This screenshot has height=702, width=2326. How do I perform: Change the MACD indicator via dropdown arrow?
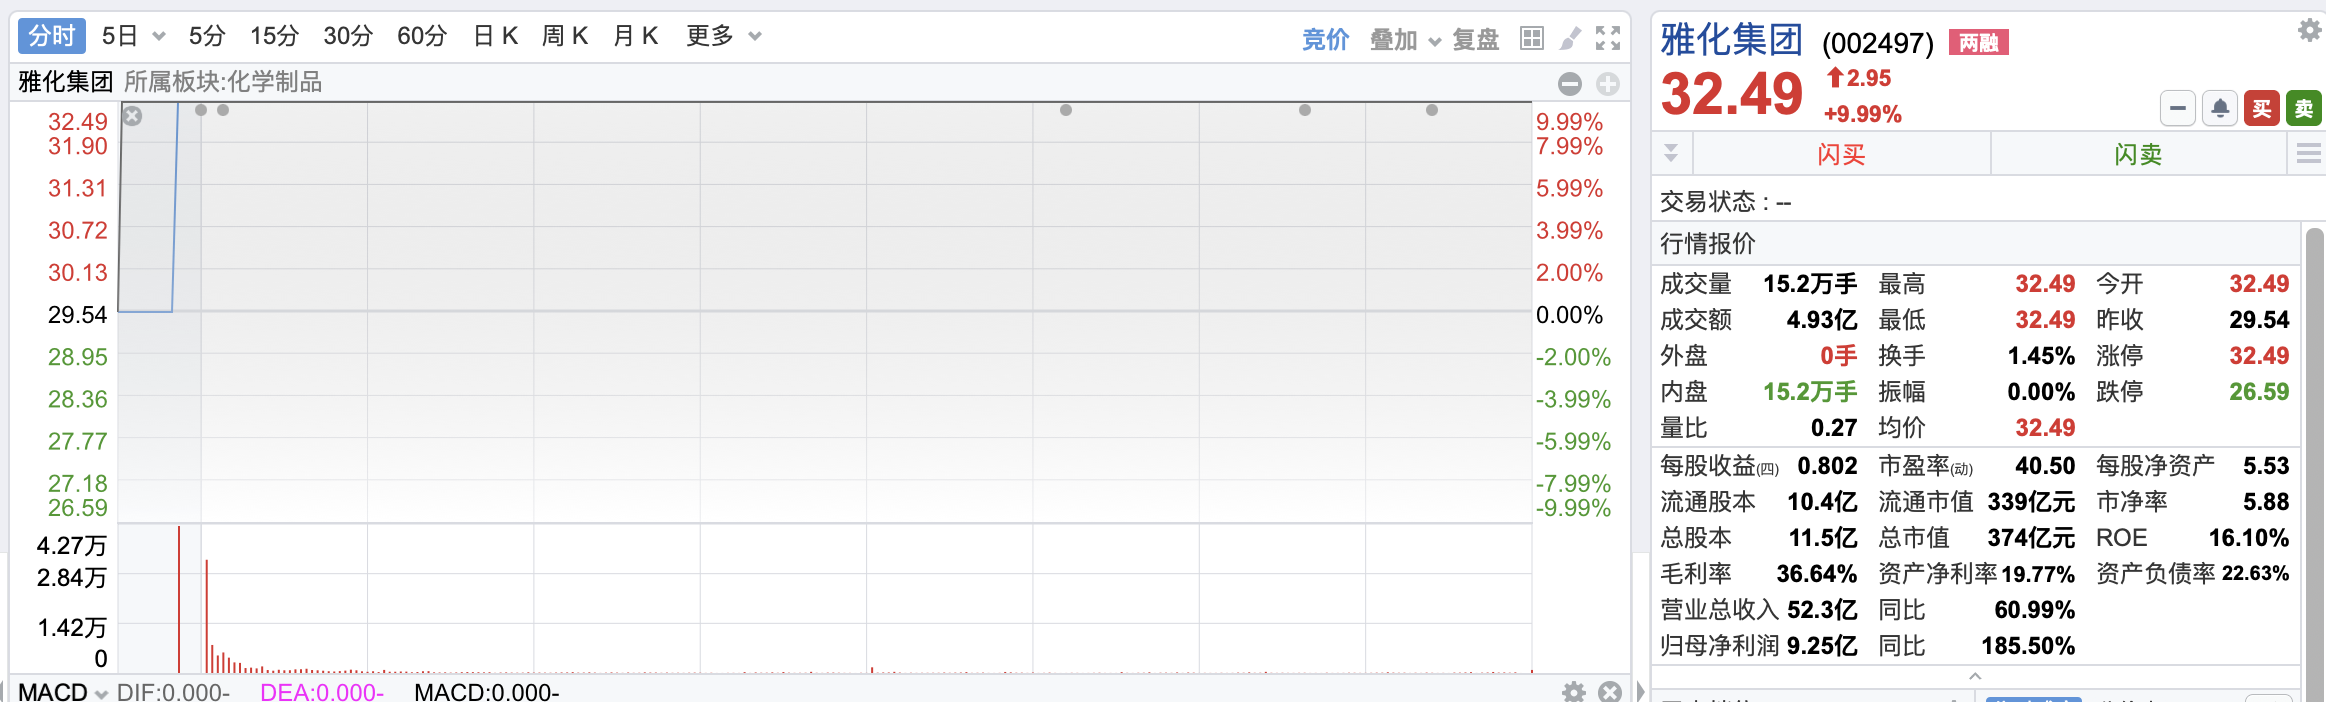tap(101, 693)
